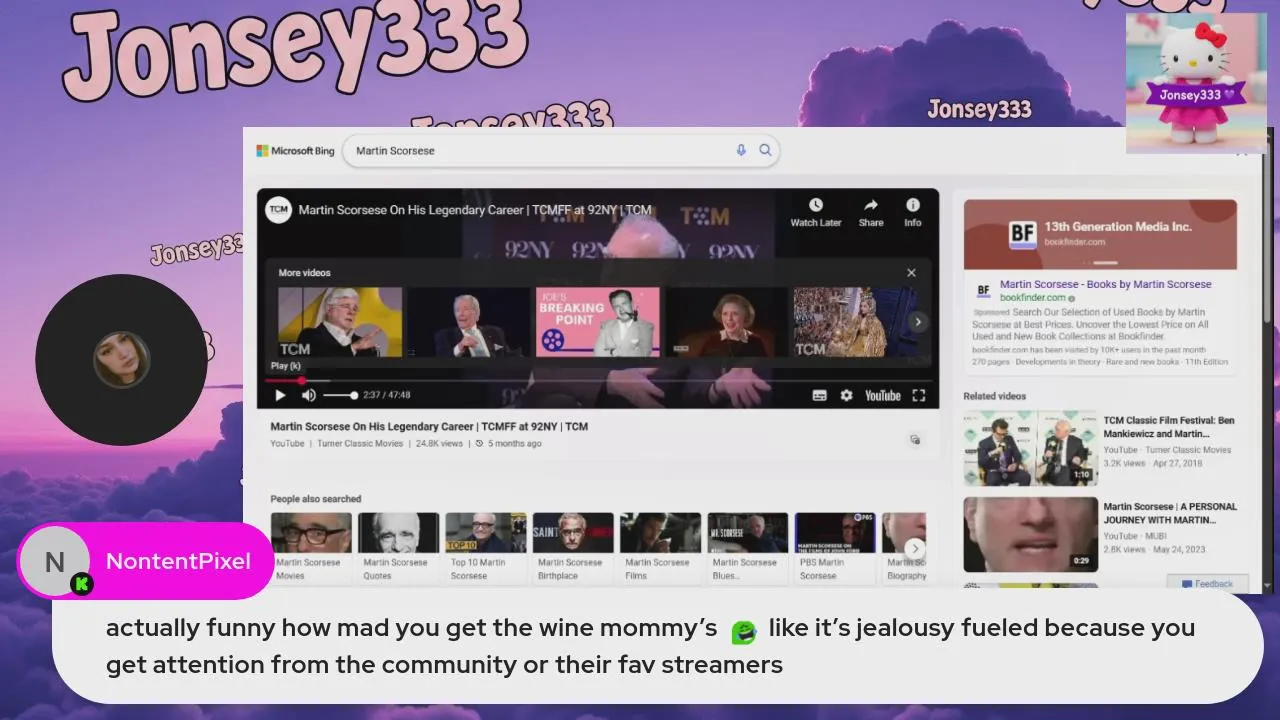Select Top 10 Martin Scorsese search
The width and height of the screenshot is (1280, 720).
click(x=485, y=547)
